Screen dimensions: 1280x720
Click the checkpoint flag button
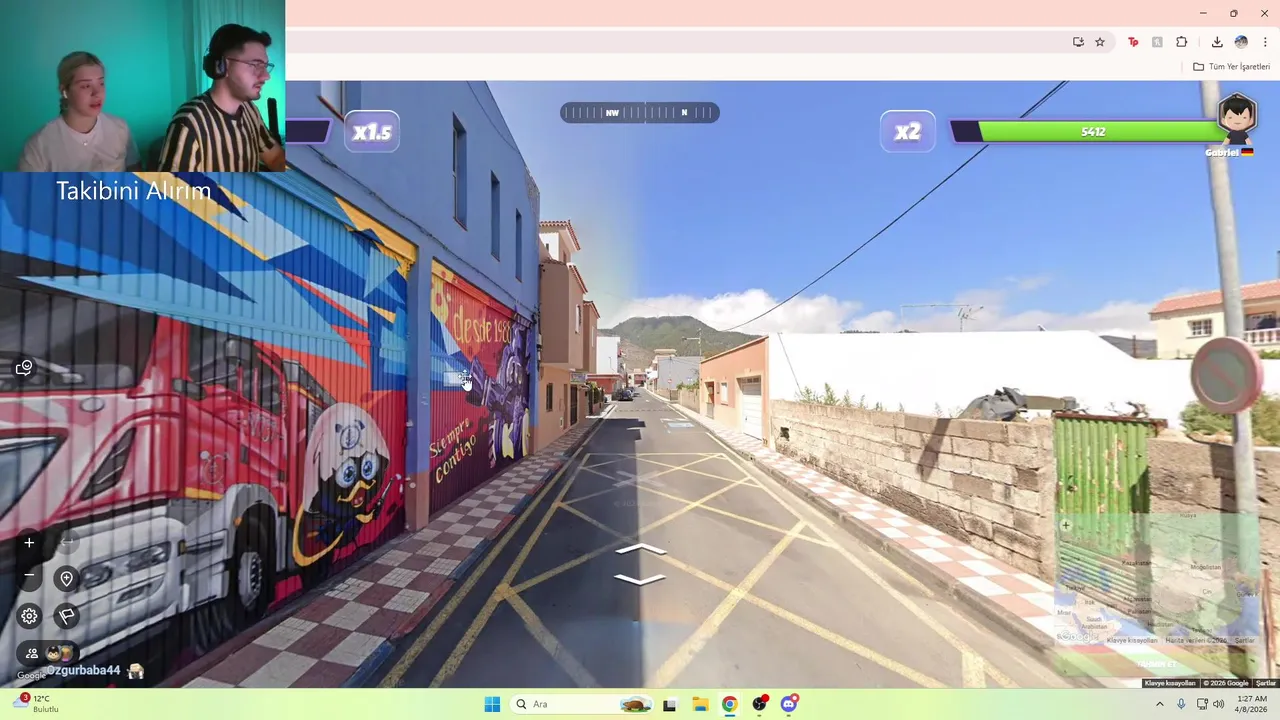coord(67,616)
